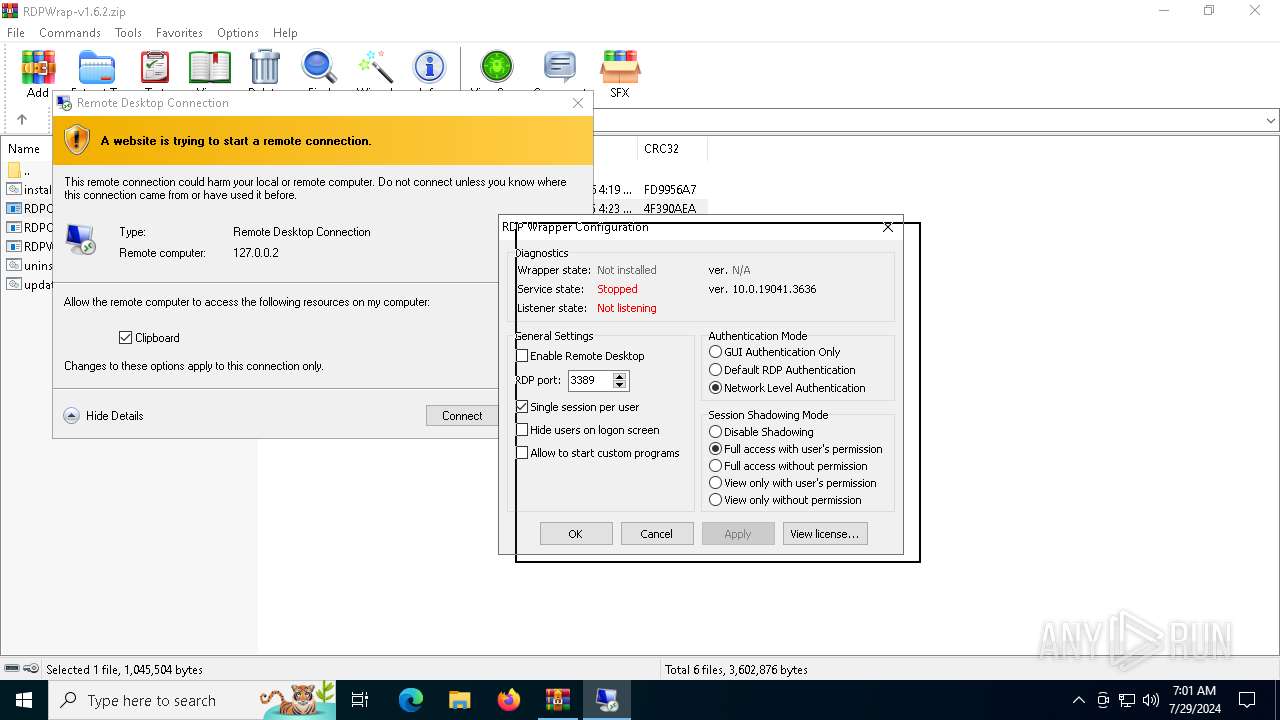The height and width of the screenshot is (720, 1280).
Task: Click the WinRAR Find magnifier icon
Action: click(320, 68)
